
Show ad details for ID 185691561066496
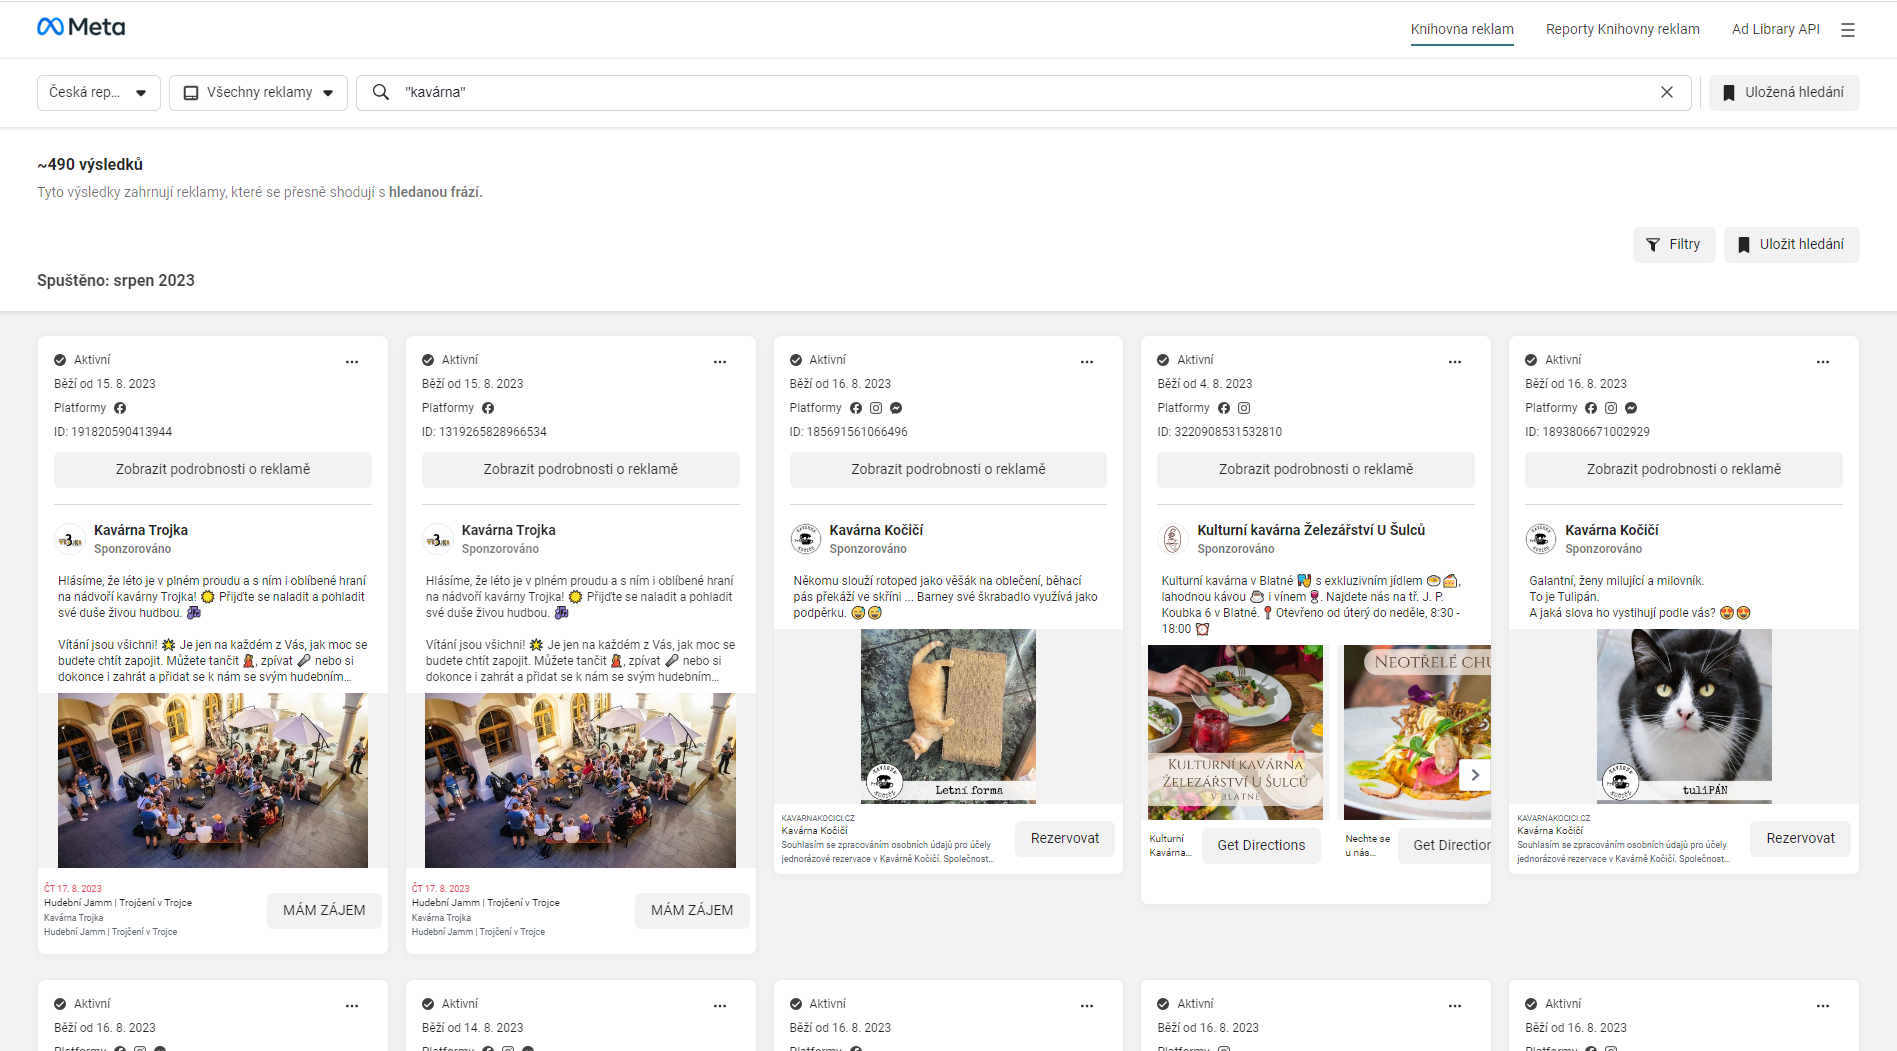coord(948,470)
